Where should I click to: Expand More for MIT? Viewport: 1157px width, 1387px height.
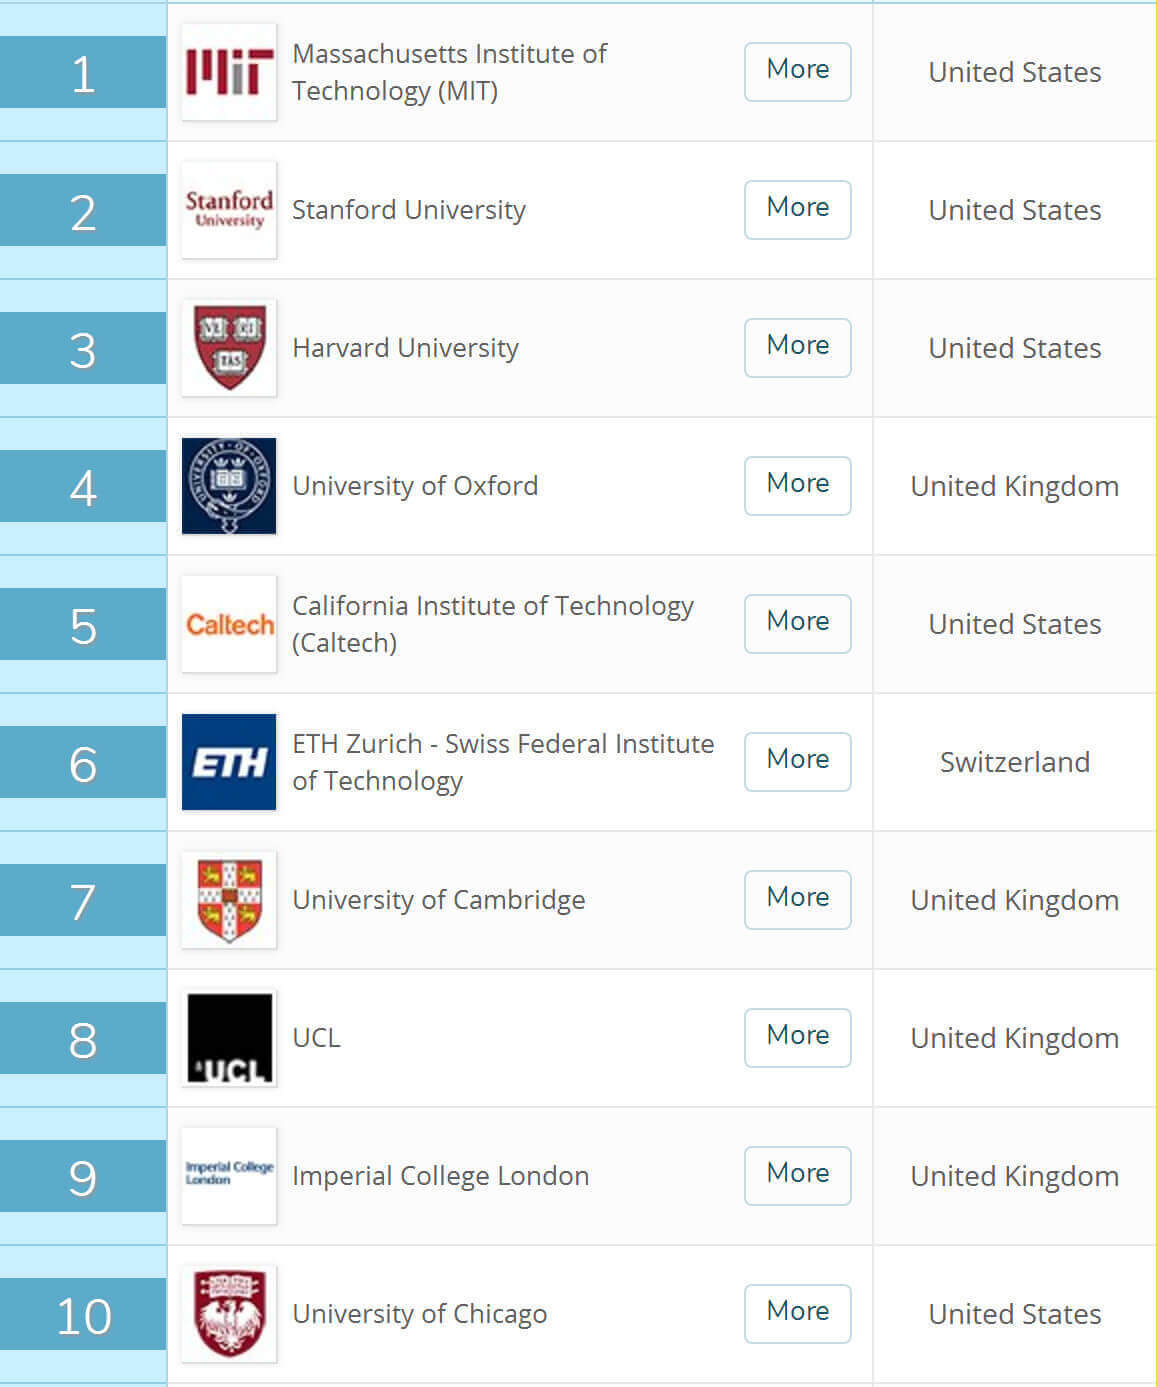coord(798,72)
